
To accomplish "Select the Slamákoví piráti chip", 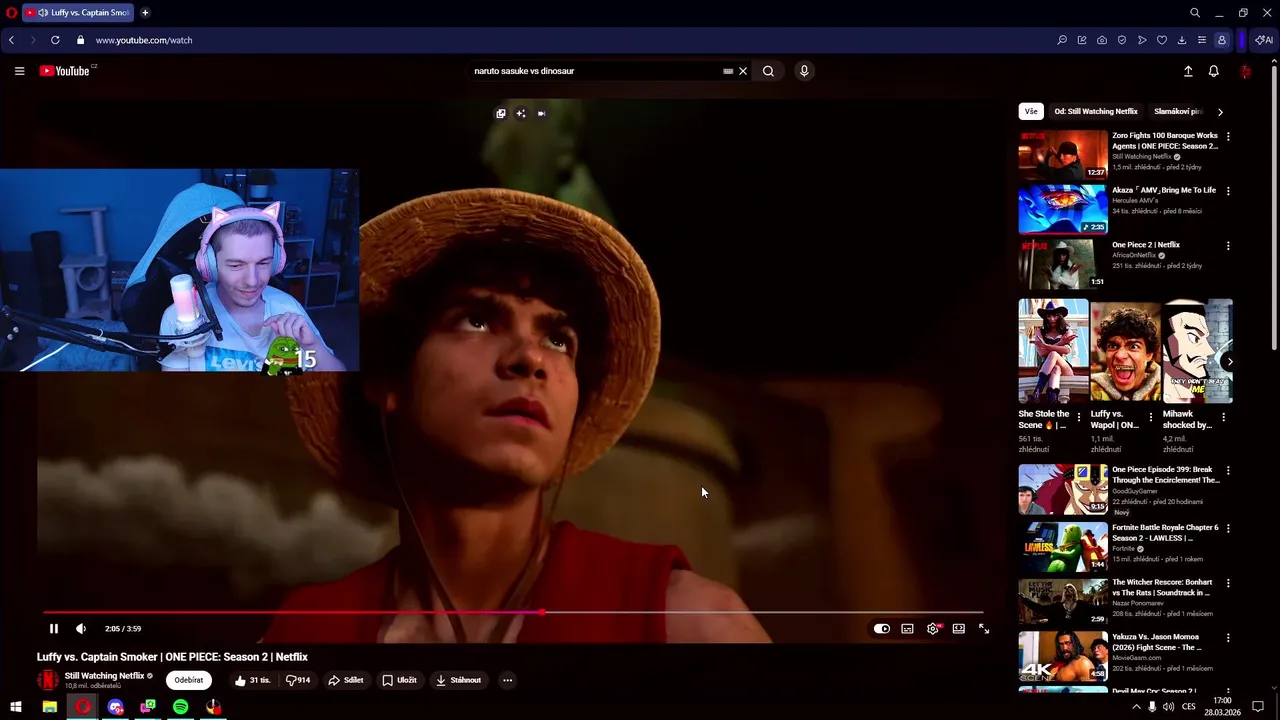I will pos(1178,111).
